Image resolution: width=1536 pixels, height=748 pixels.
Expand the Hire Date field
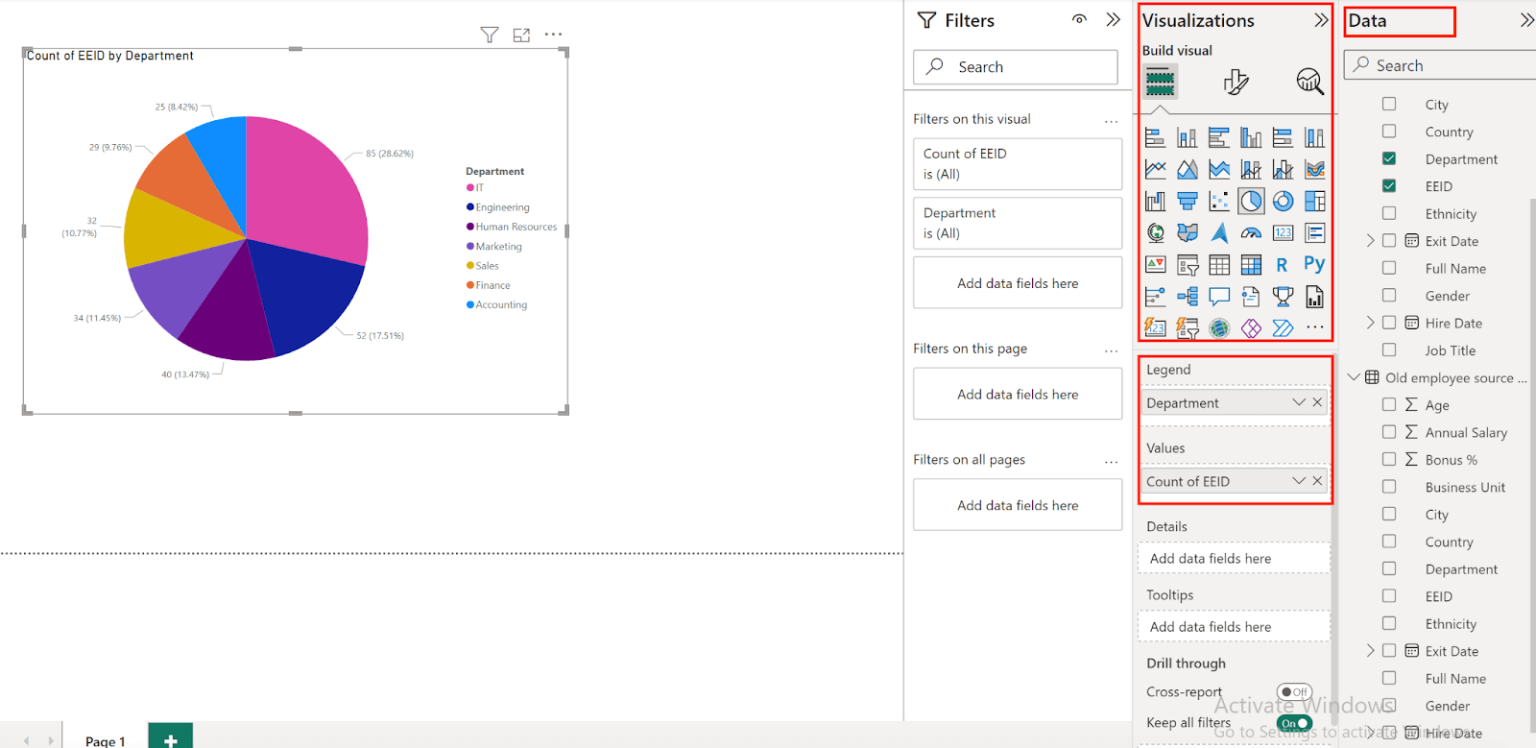pyautogui.click(x=1372, y=322)
